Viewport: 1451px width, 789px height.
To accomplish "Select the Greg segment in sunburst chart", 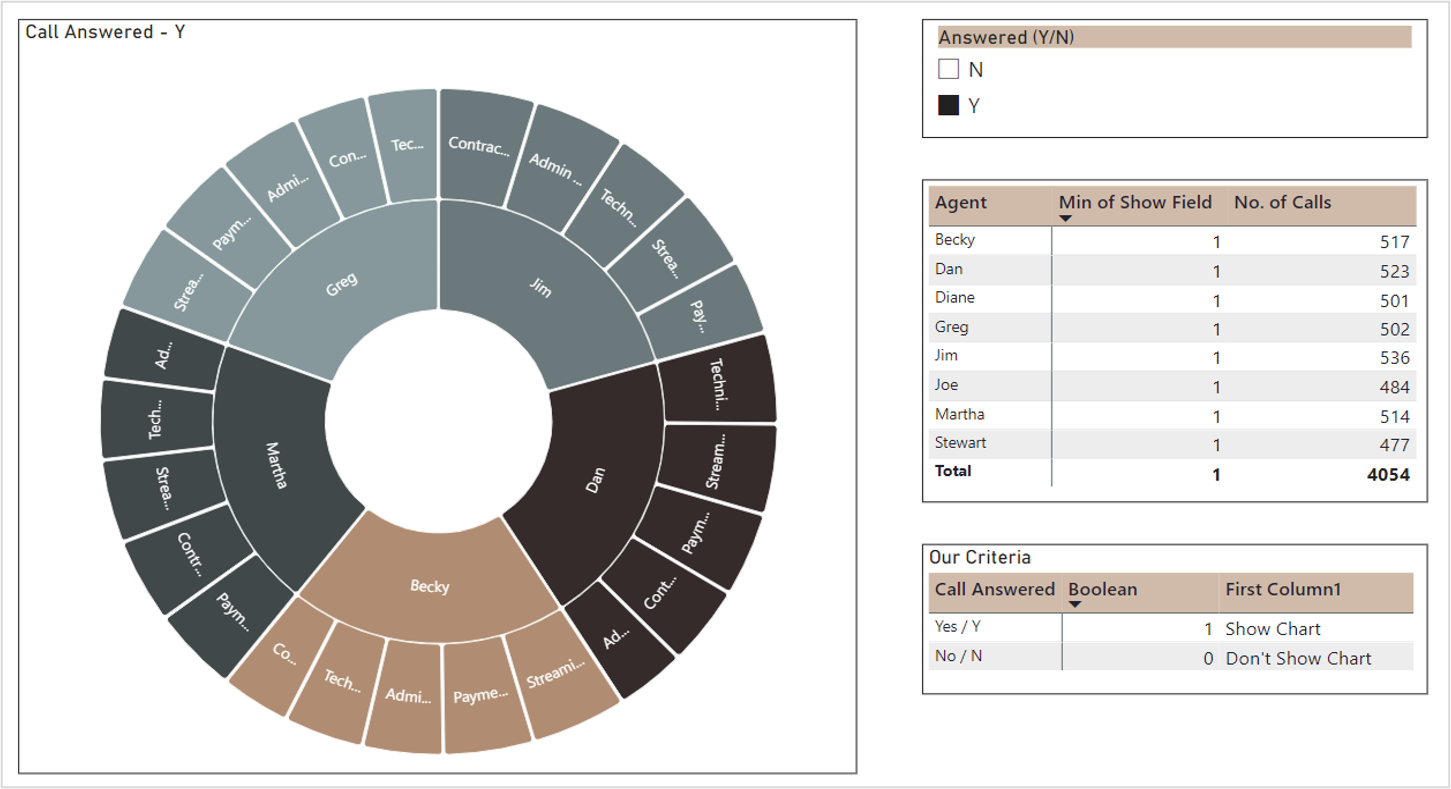I will 340,283.
